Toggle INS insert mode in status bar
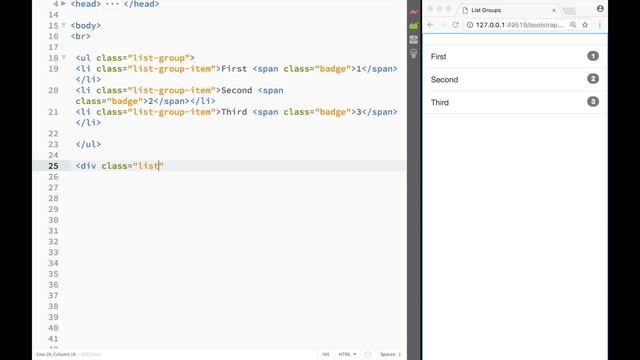Viewport: 640px width, 360px height. [x=325, y=354]
